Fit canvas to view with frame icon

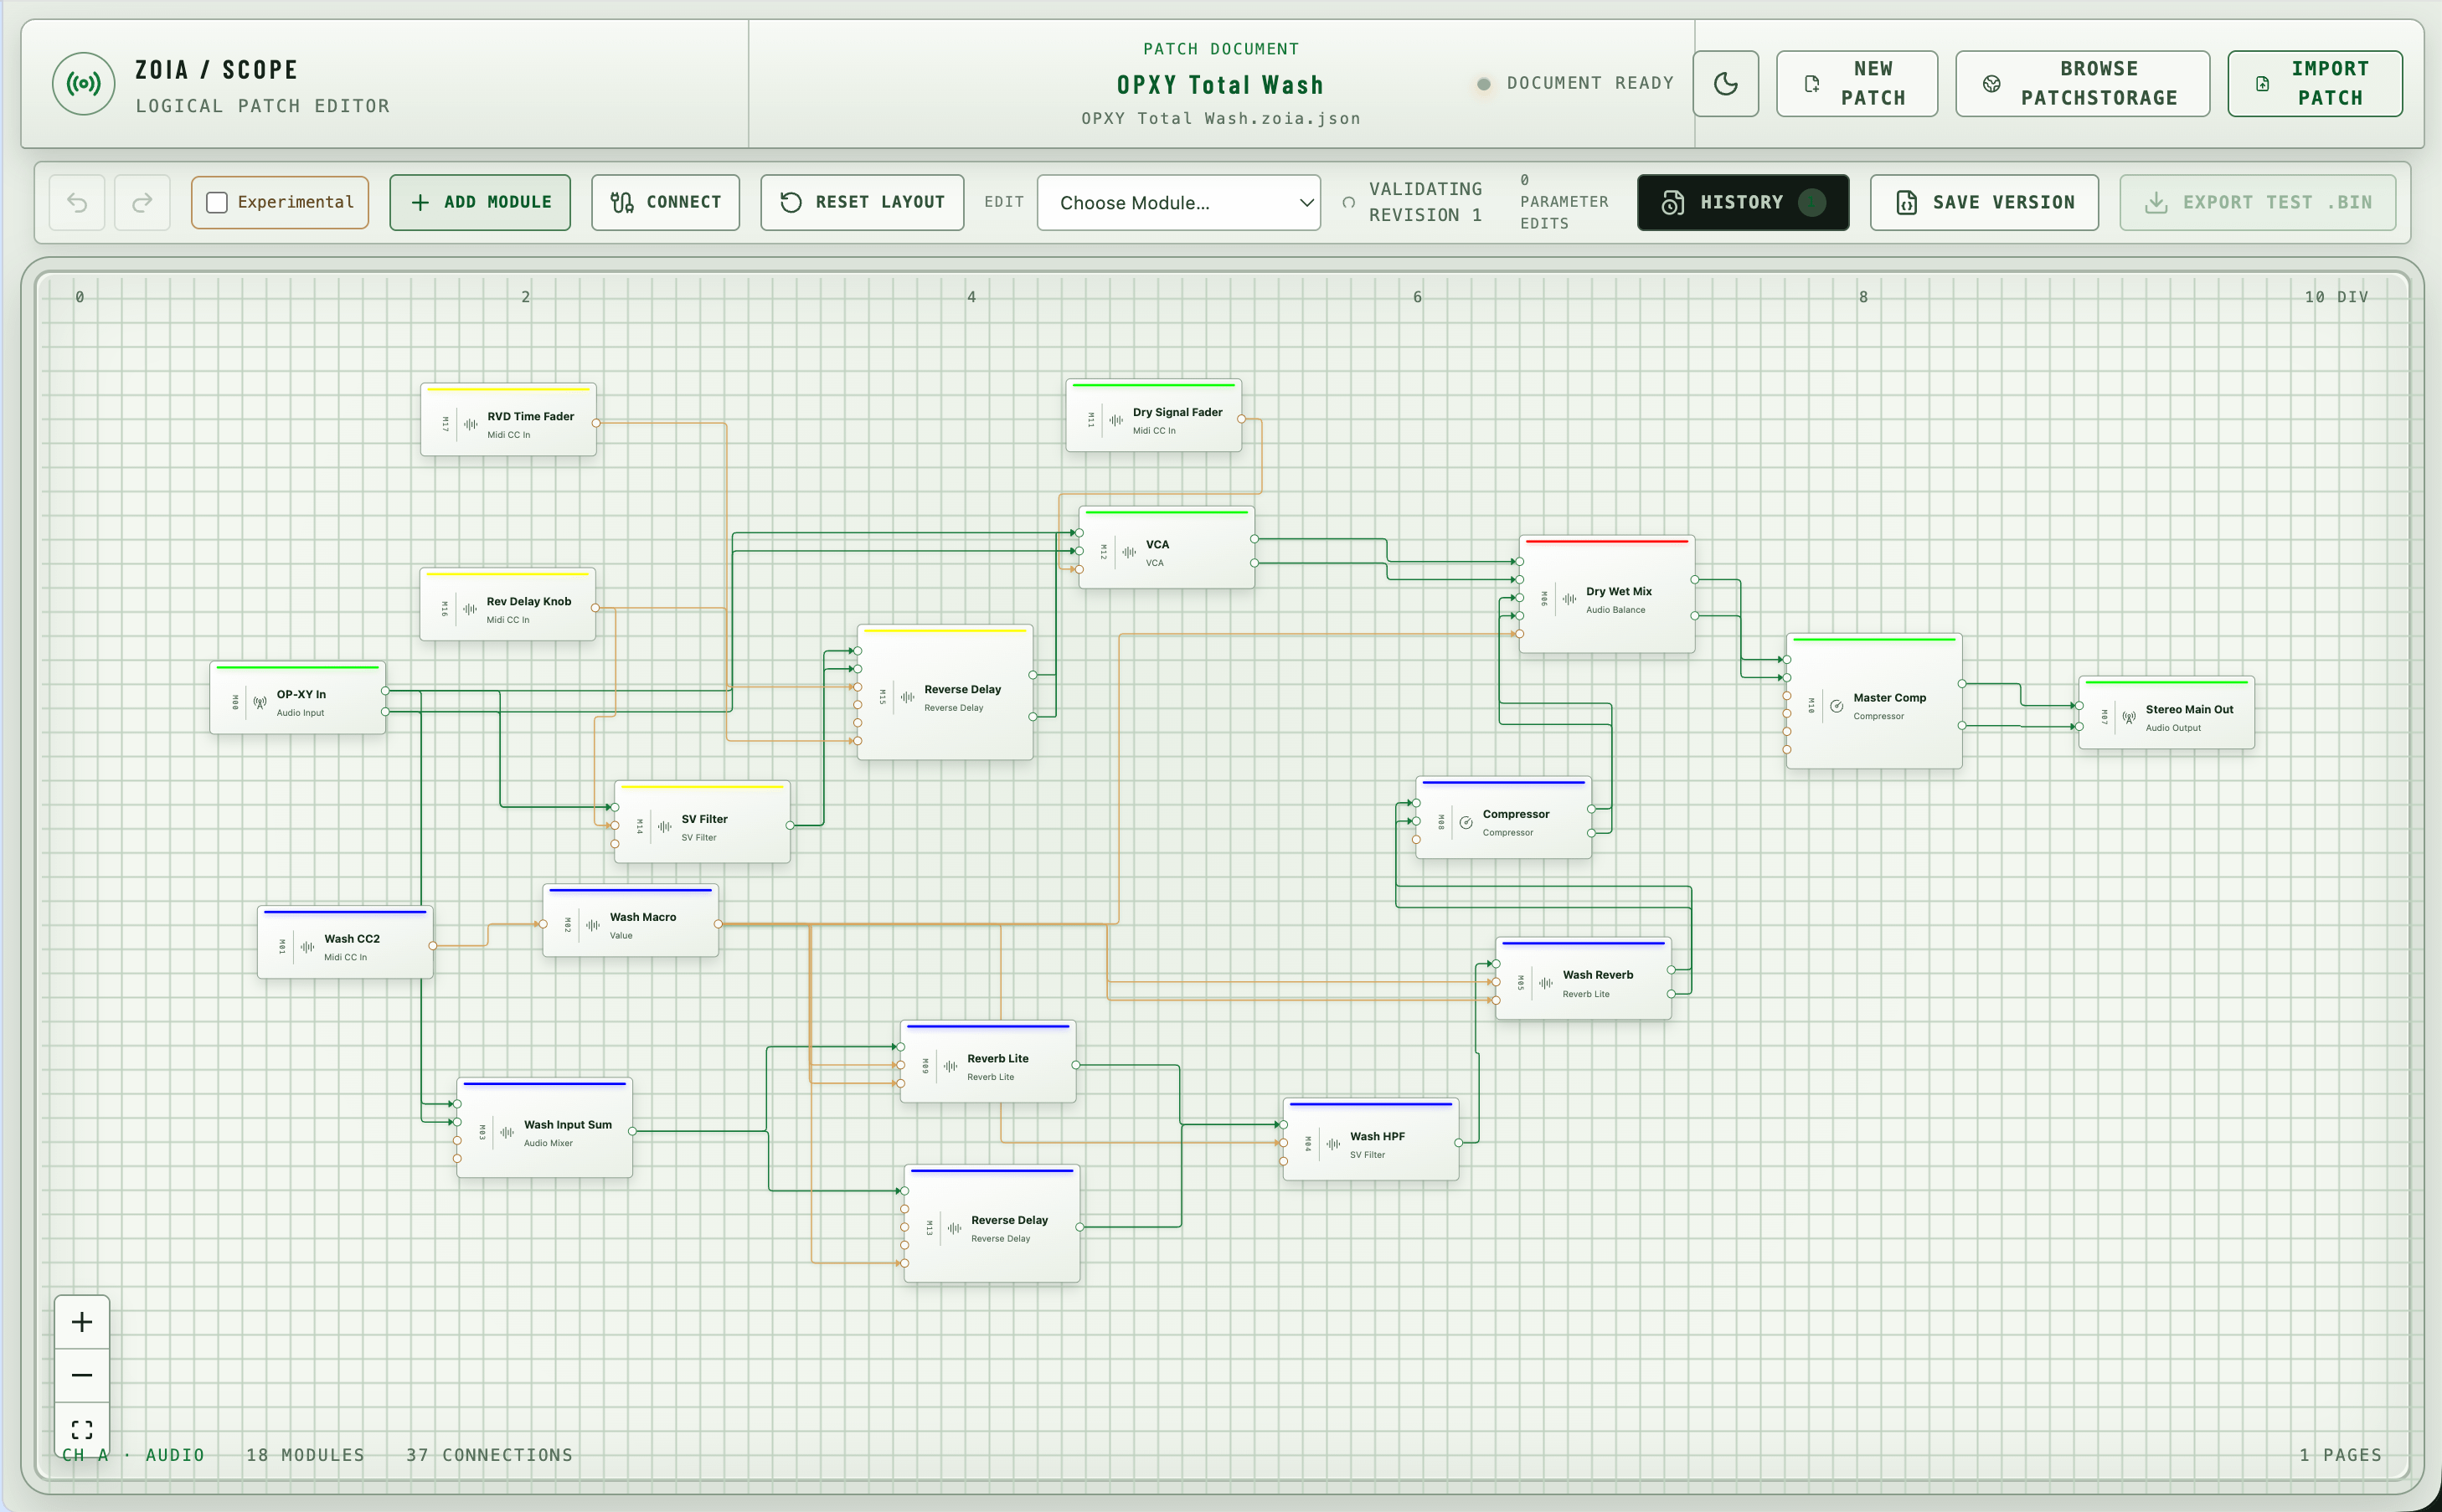(82, 1429)
